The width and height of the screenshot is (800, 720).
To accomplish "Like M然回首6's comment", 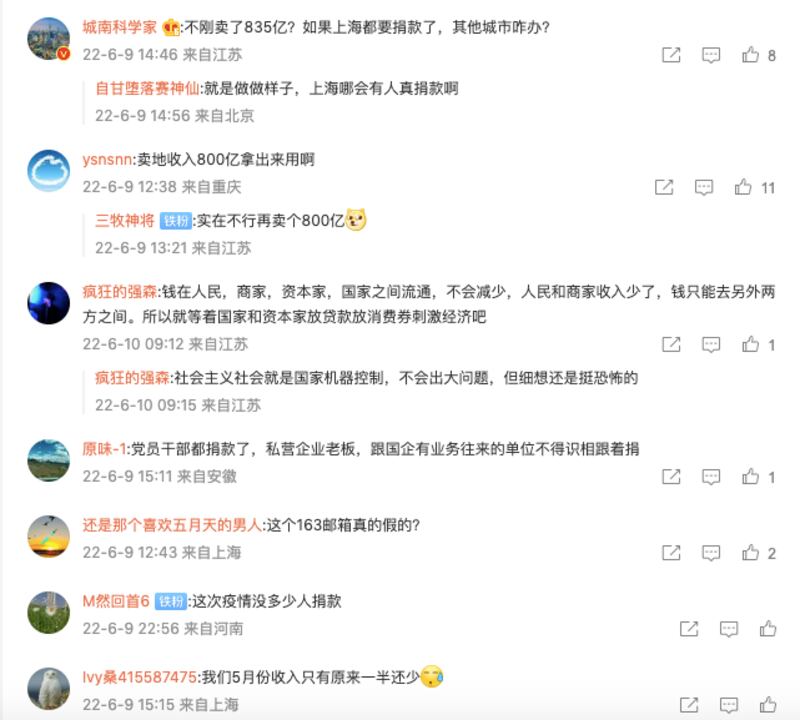I will tap(768, 629).
